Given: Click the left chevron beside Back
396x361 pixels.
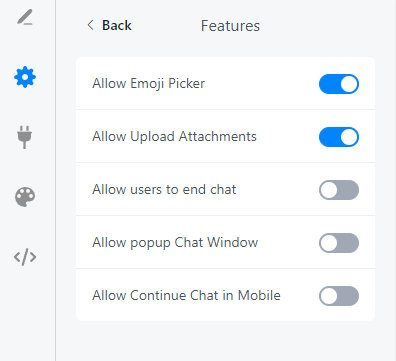Looking at the screenshot, I should click(x=90, y=25).
